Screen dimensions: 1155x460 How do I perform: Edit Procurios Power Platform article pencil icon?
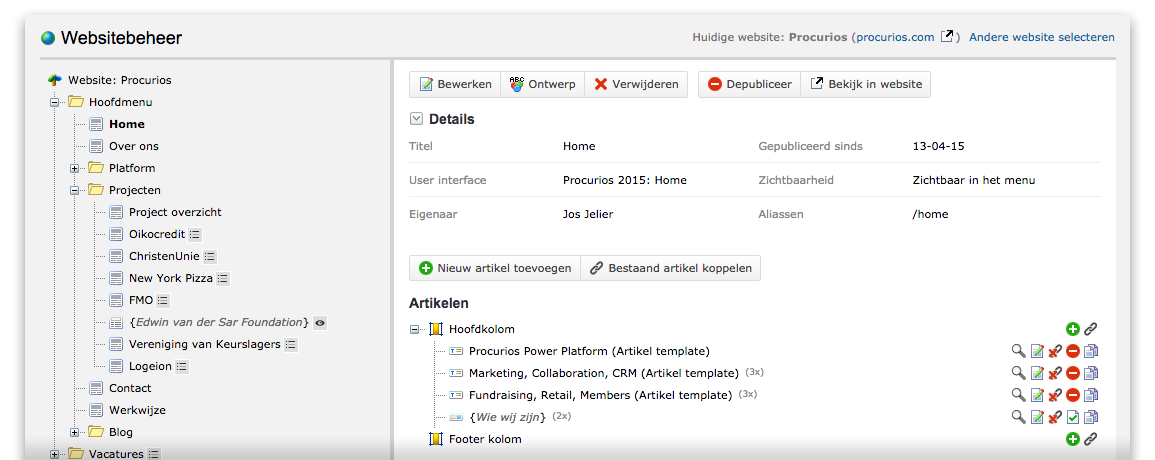pos(1037,351)
